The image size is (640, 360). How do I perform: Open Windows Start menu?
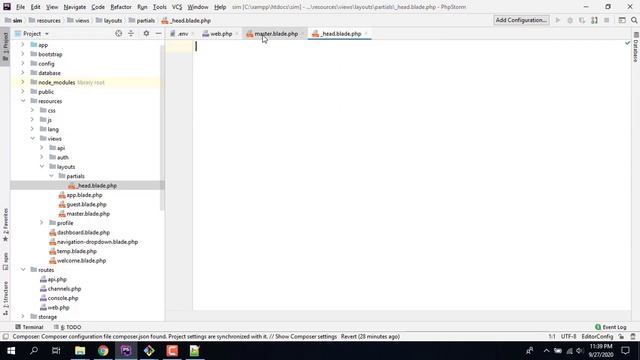point(11,351)
